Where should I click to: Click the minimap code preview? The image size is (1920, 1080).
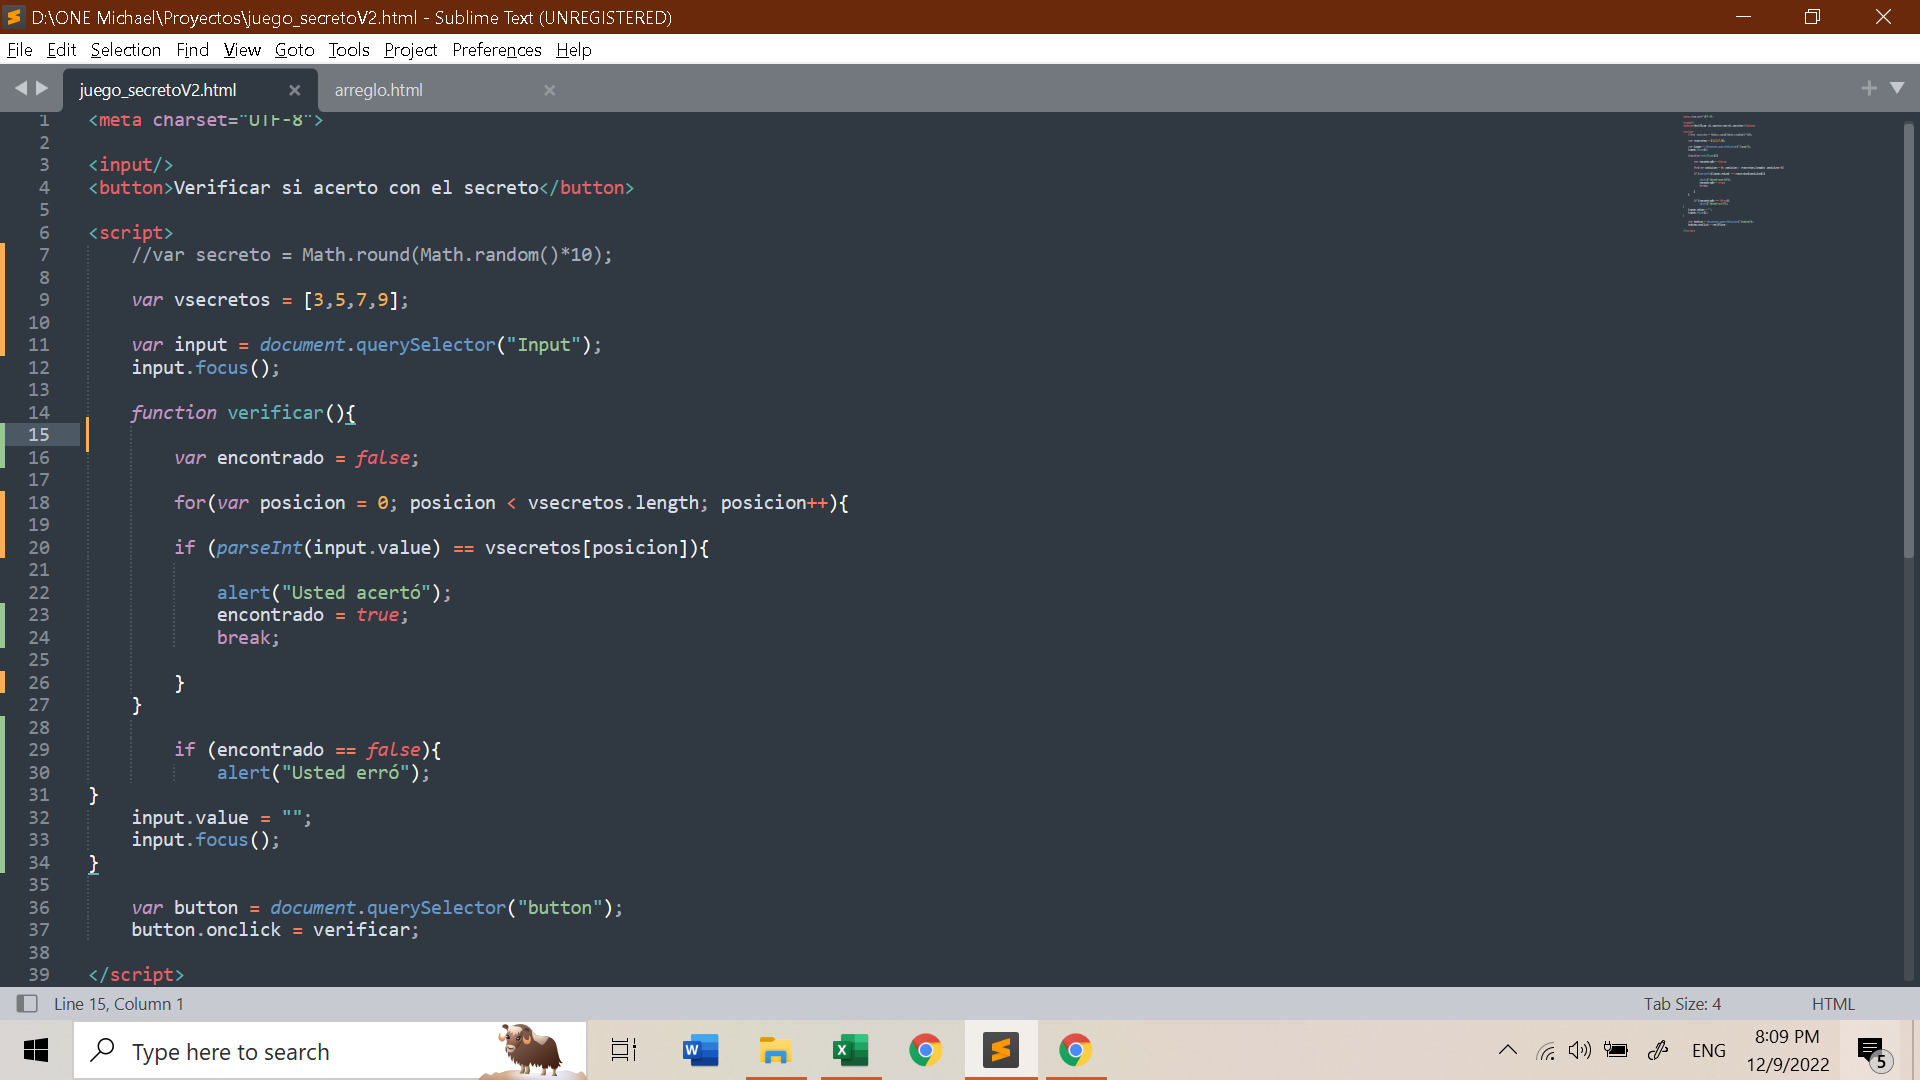[1733, 172]
